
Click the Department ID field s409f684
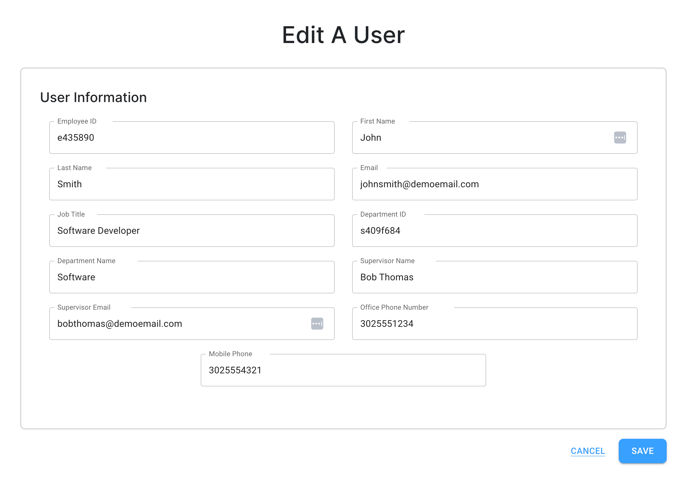coord(494,230)
